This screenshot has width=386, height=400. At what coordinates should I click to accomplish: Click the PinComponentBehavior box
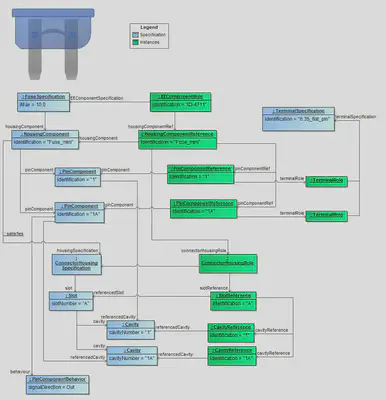[58, 385]
